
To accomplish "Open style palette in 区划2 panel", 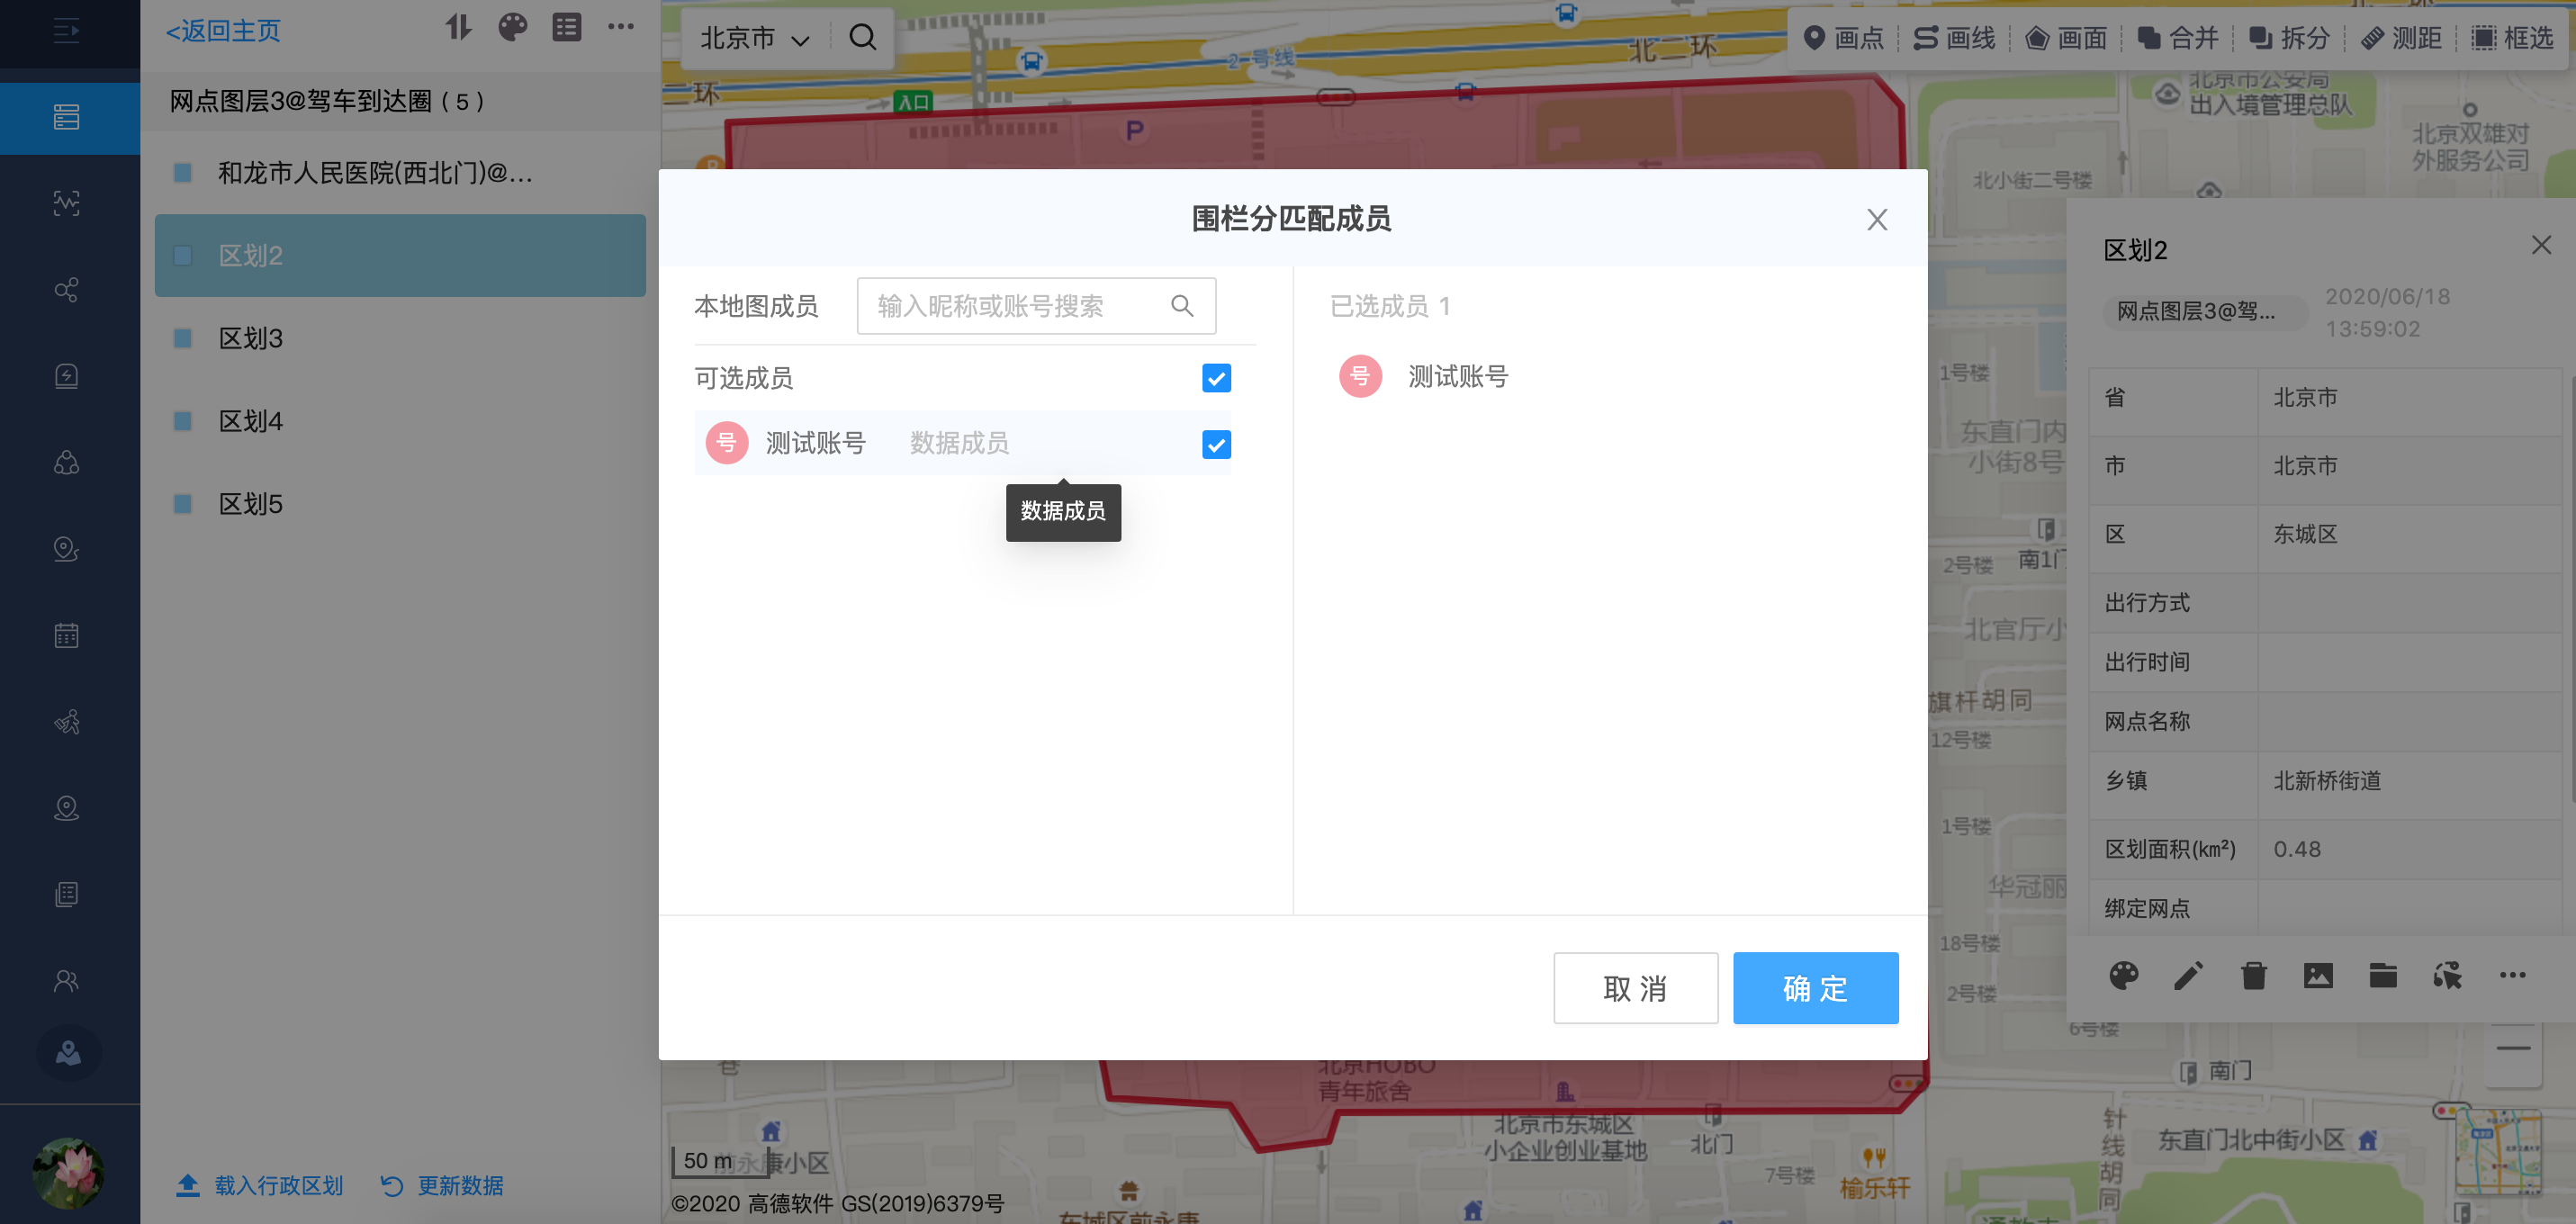I will click(2123, 975).
